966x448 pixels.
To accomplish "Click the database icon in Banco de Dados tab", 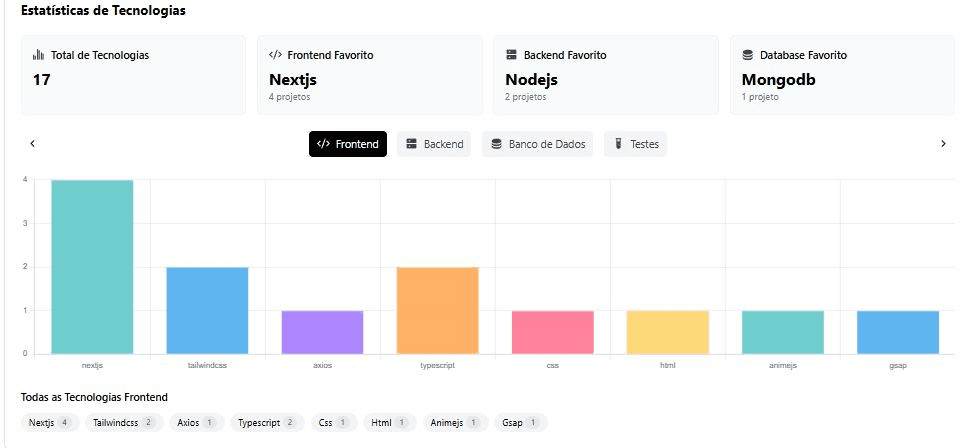I will point(496,144).
